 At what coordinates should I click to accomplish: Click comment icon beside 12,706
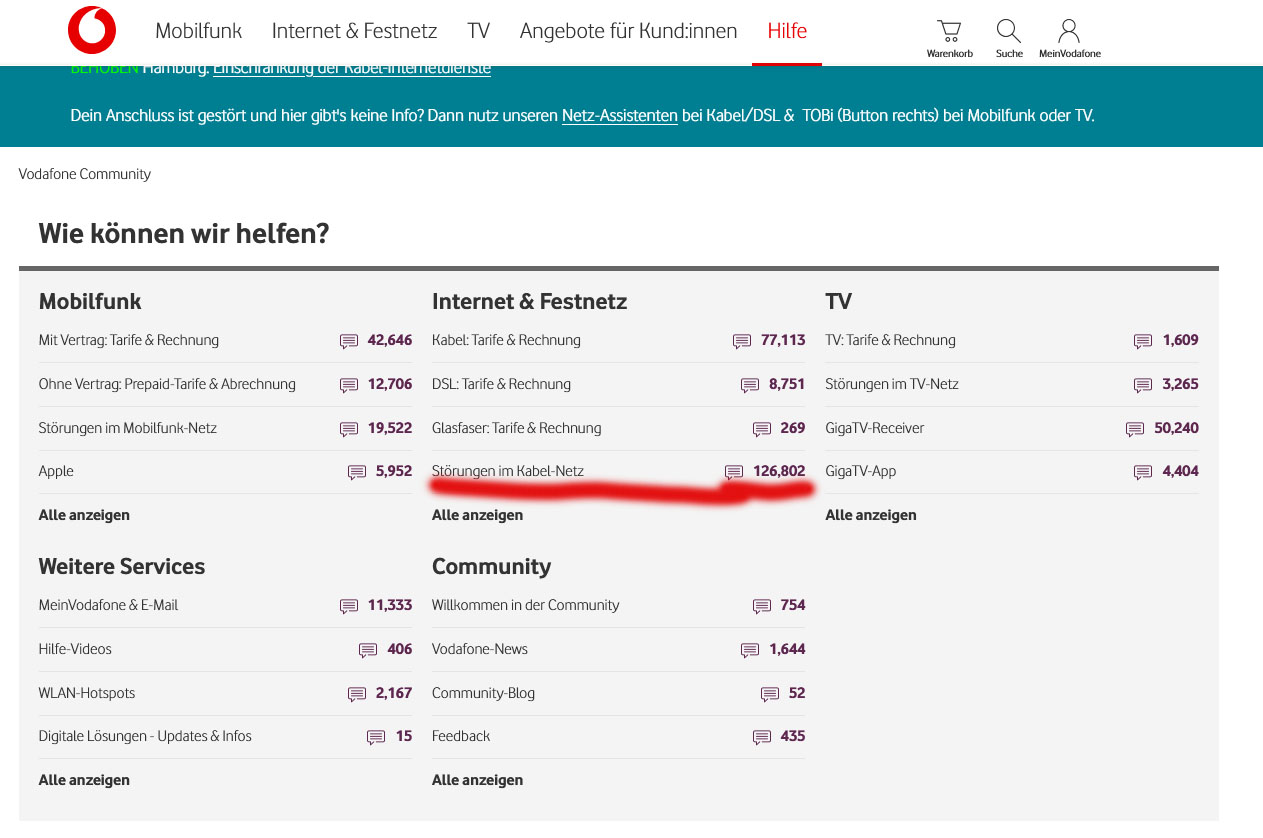point(349,385)
